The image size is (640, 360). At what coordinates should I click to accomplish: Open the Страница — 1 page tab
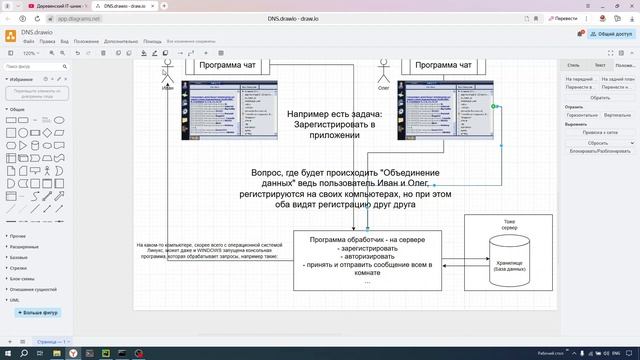52,342
